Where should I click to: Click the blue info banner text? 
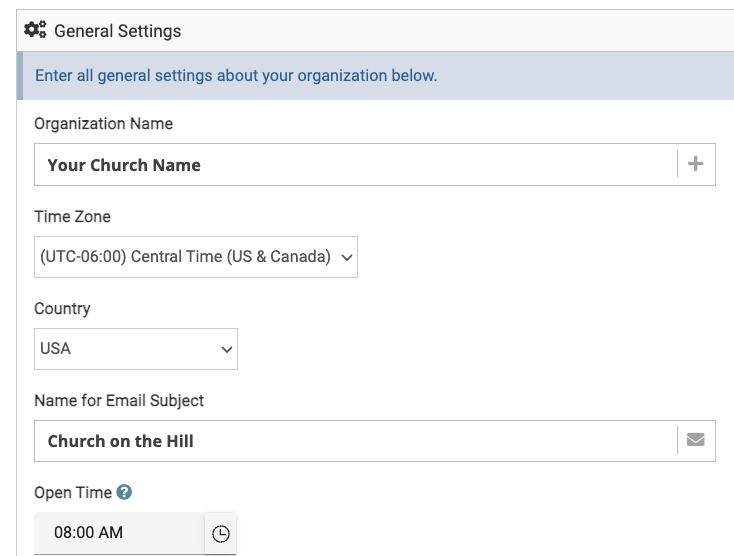tap(236, 76)
